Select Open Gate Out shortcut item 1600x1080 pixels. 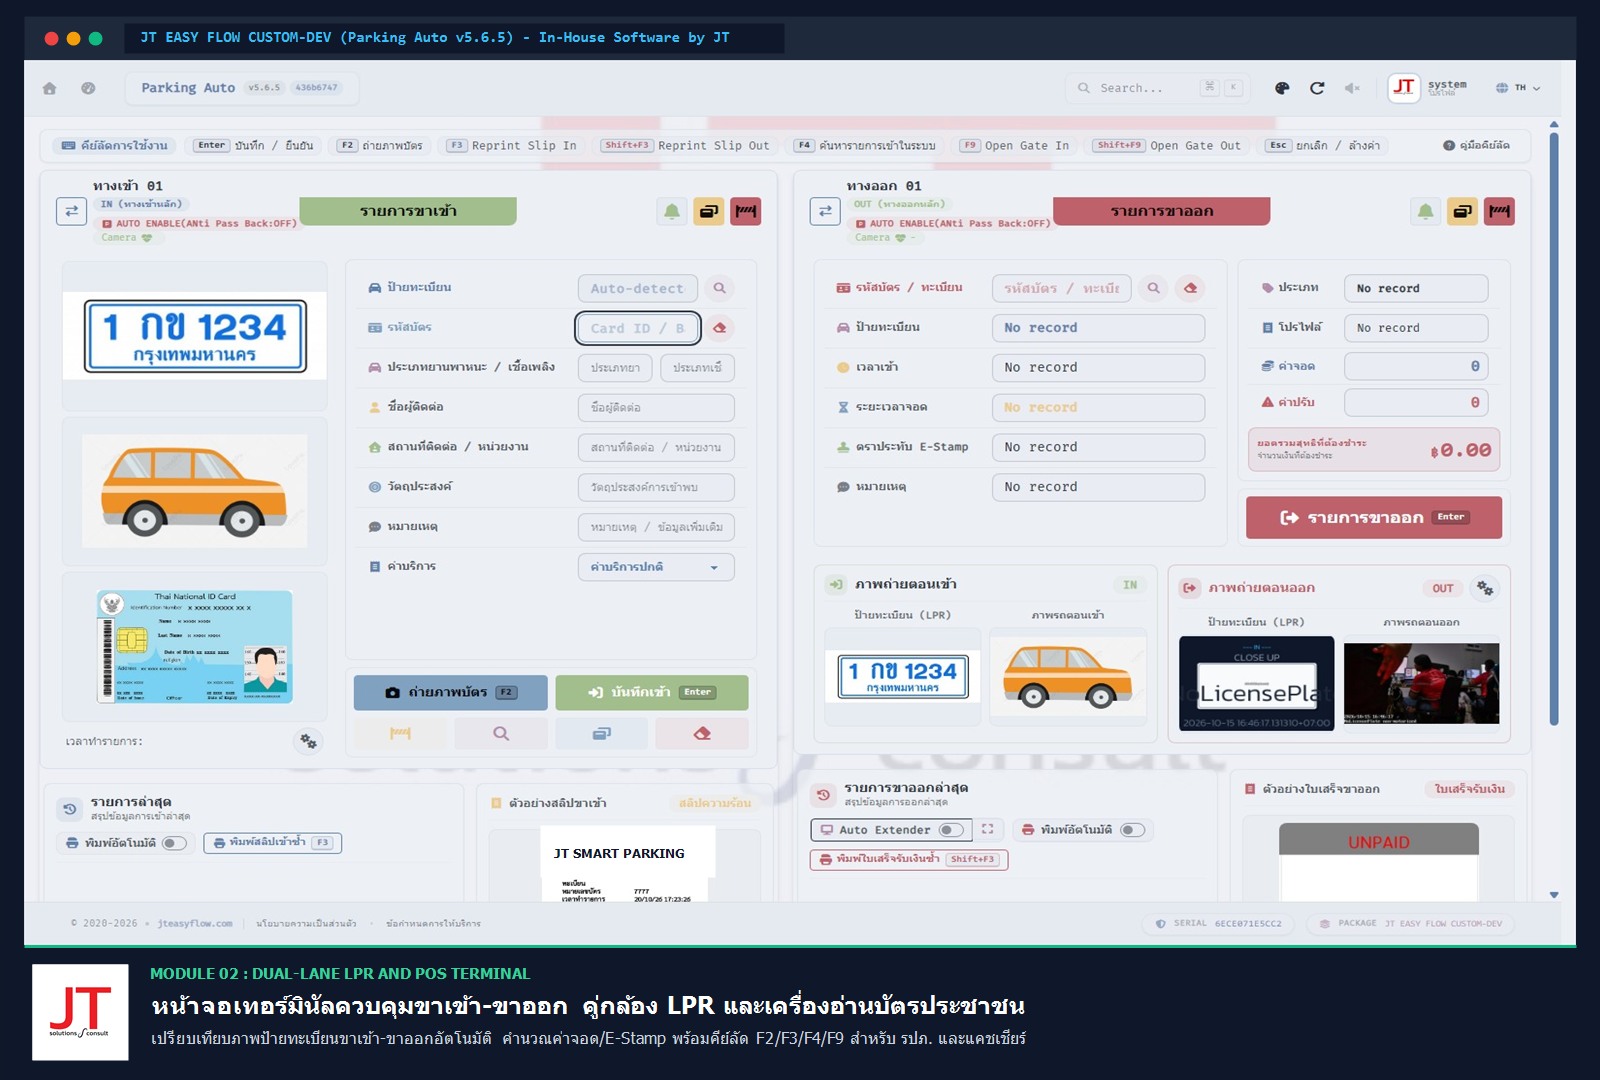1166,145
